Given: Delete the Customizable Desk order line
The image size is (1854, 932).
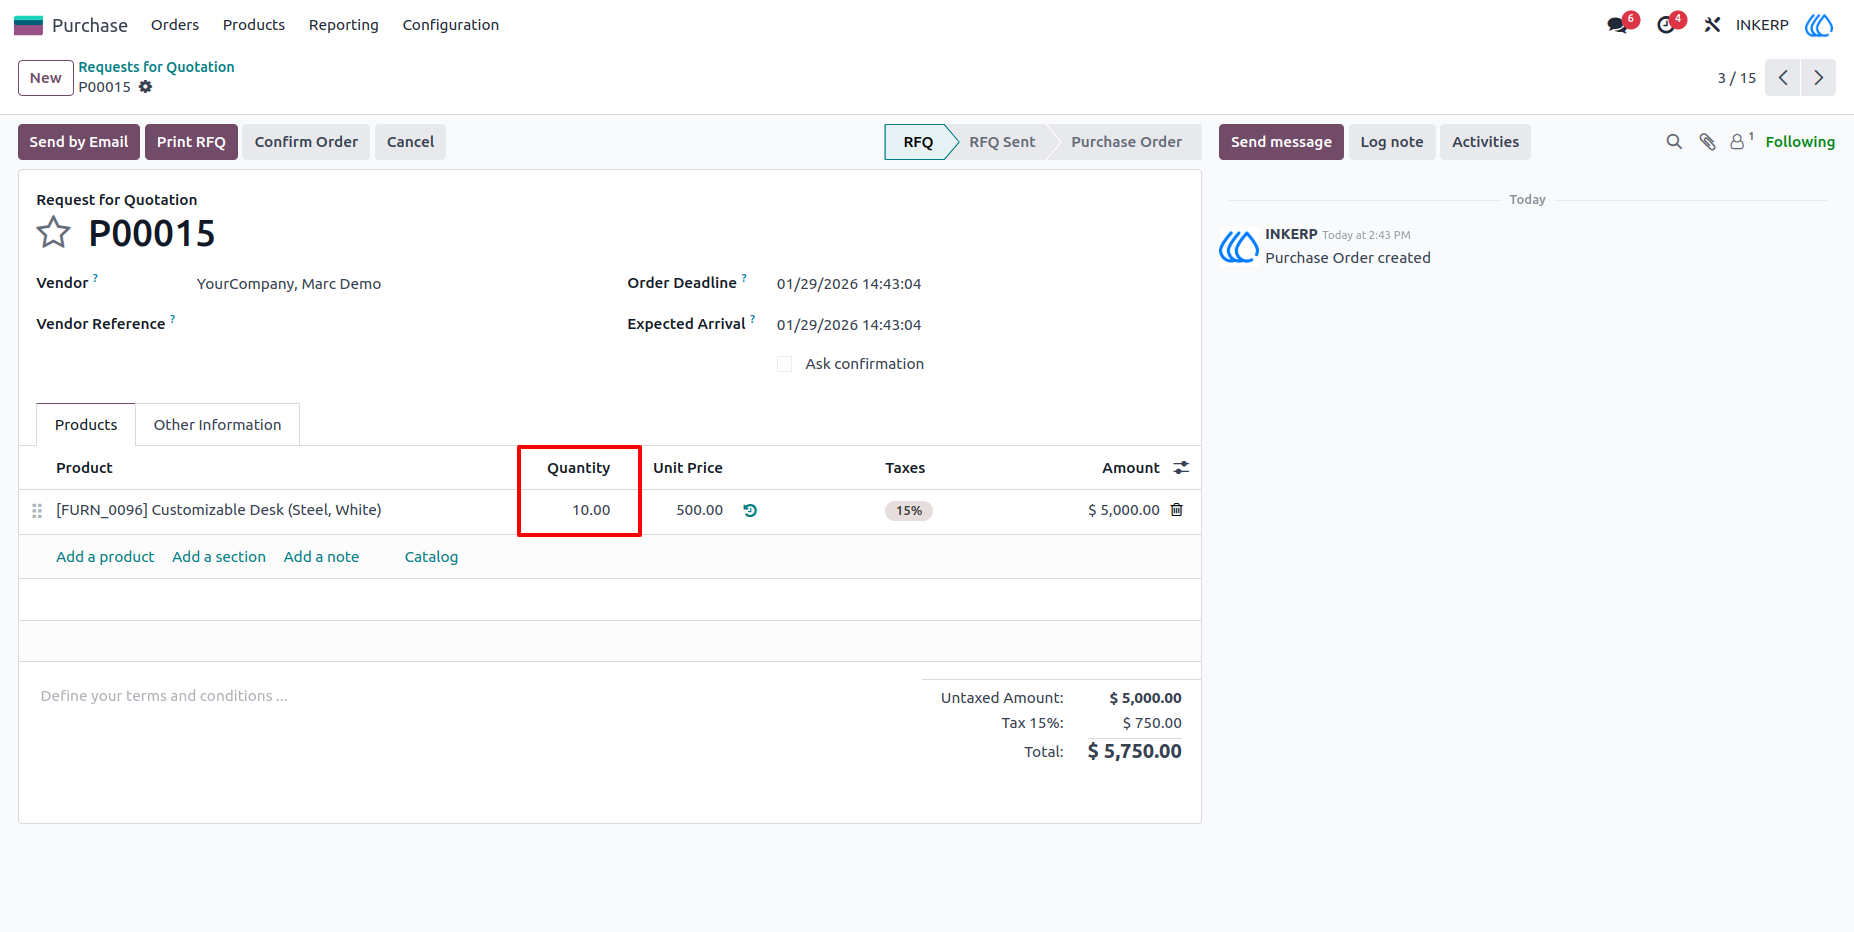Looking at the screenshot, I should pyautogui.click(x=1177, y=510).
